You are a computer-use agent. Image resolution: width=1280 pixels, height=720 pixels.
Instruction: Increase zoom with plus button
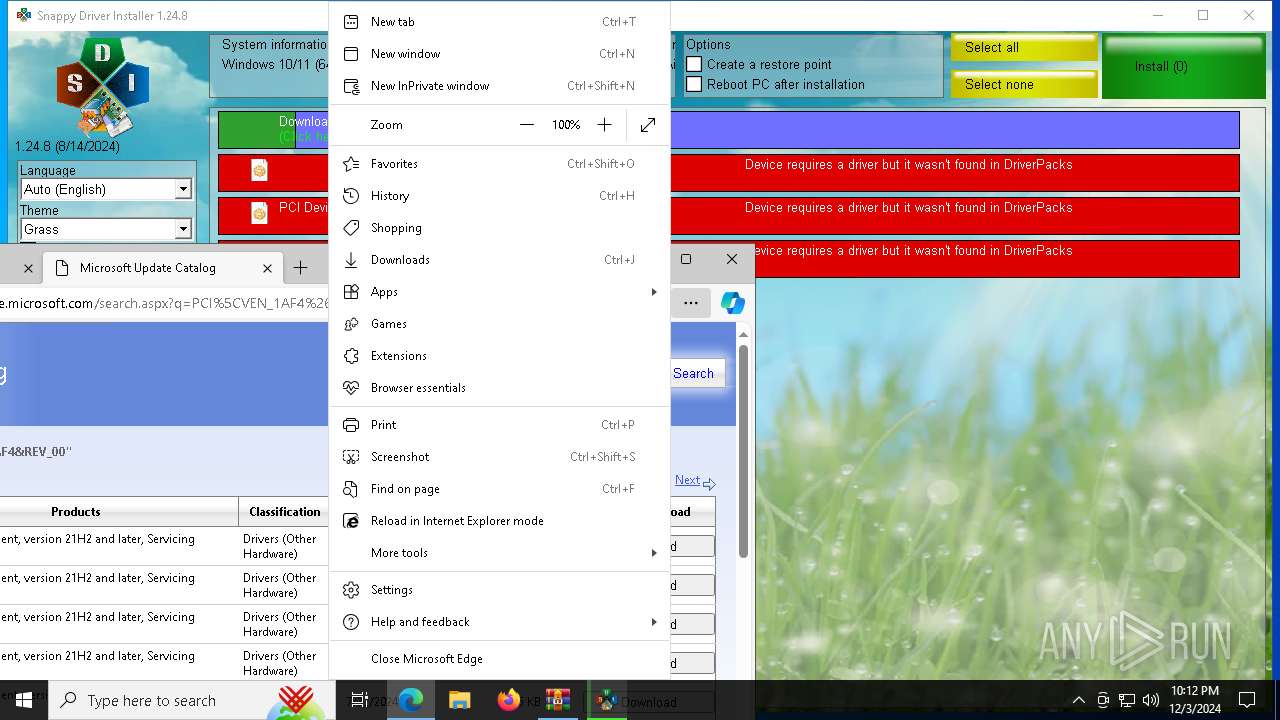point(604,125)
